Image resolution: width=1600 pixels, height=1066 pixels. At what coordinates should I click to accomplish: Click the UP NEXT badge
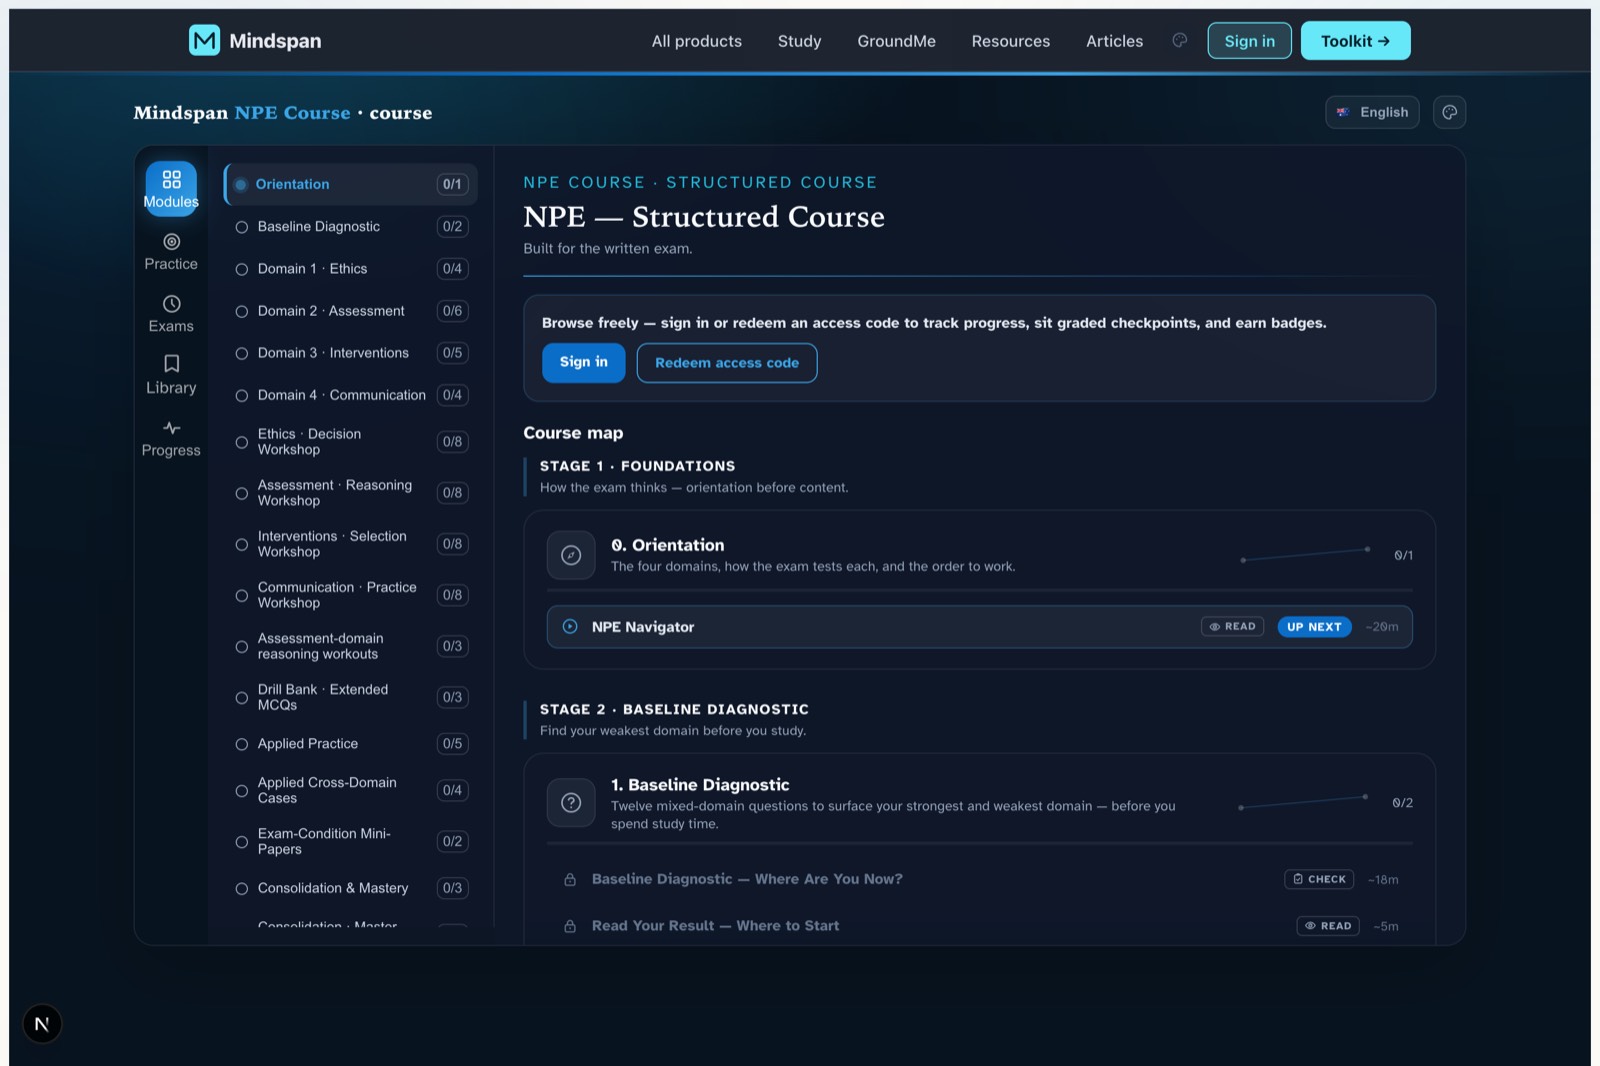coord(1314,627)
